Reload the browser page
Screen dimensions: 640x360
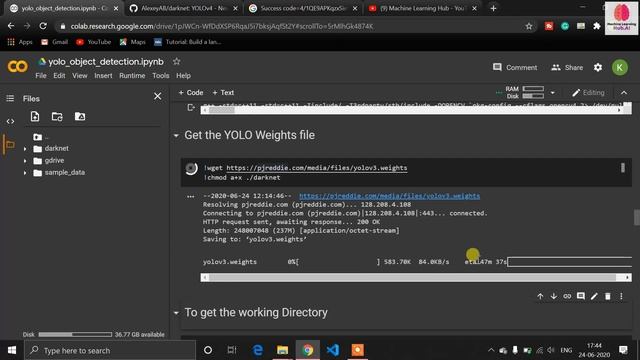coord(43,26)
